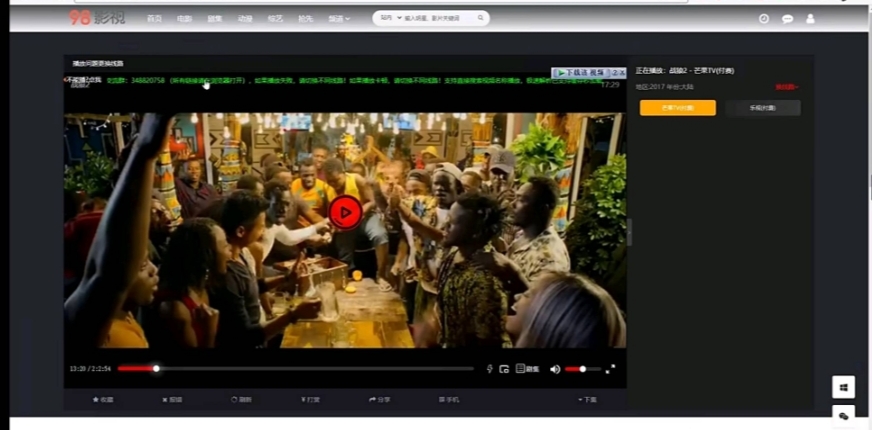The width and height of the screenshot is (872, 430).
Task: Enter fullscreen with the expand icon
Action: 610,369
